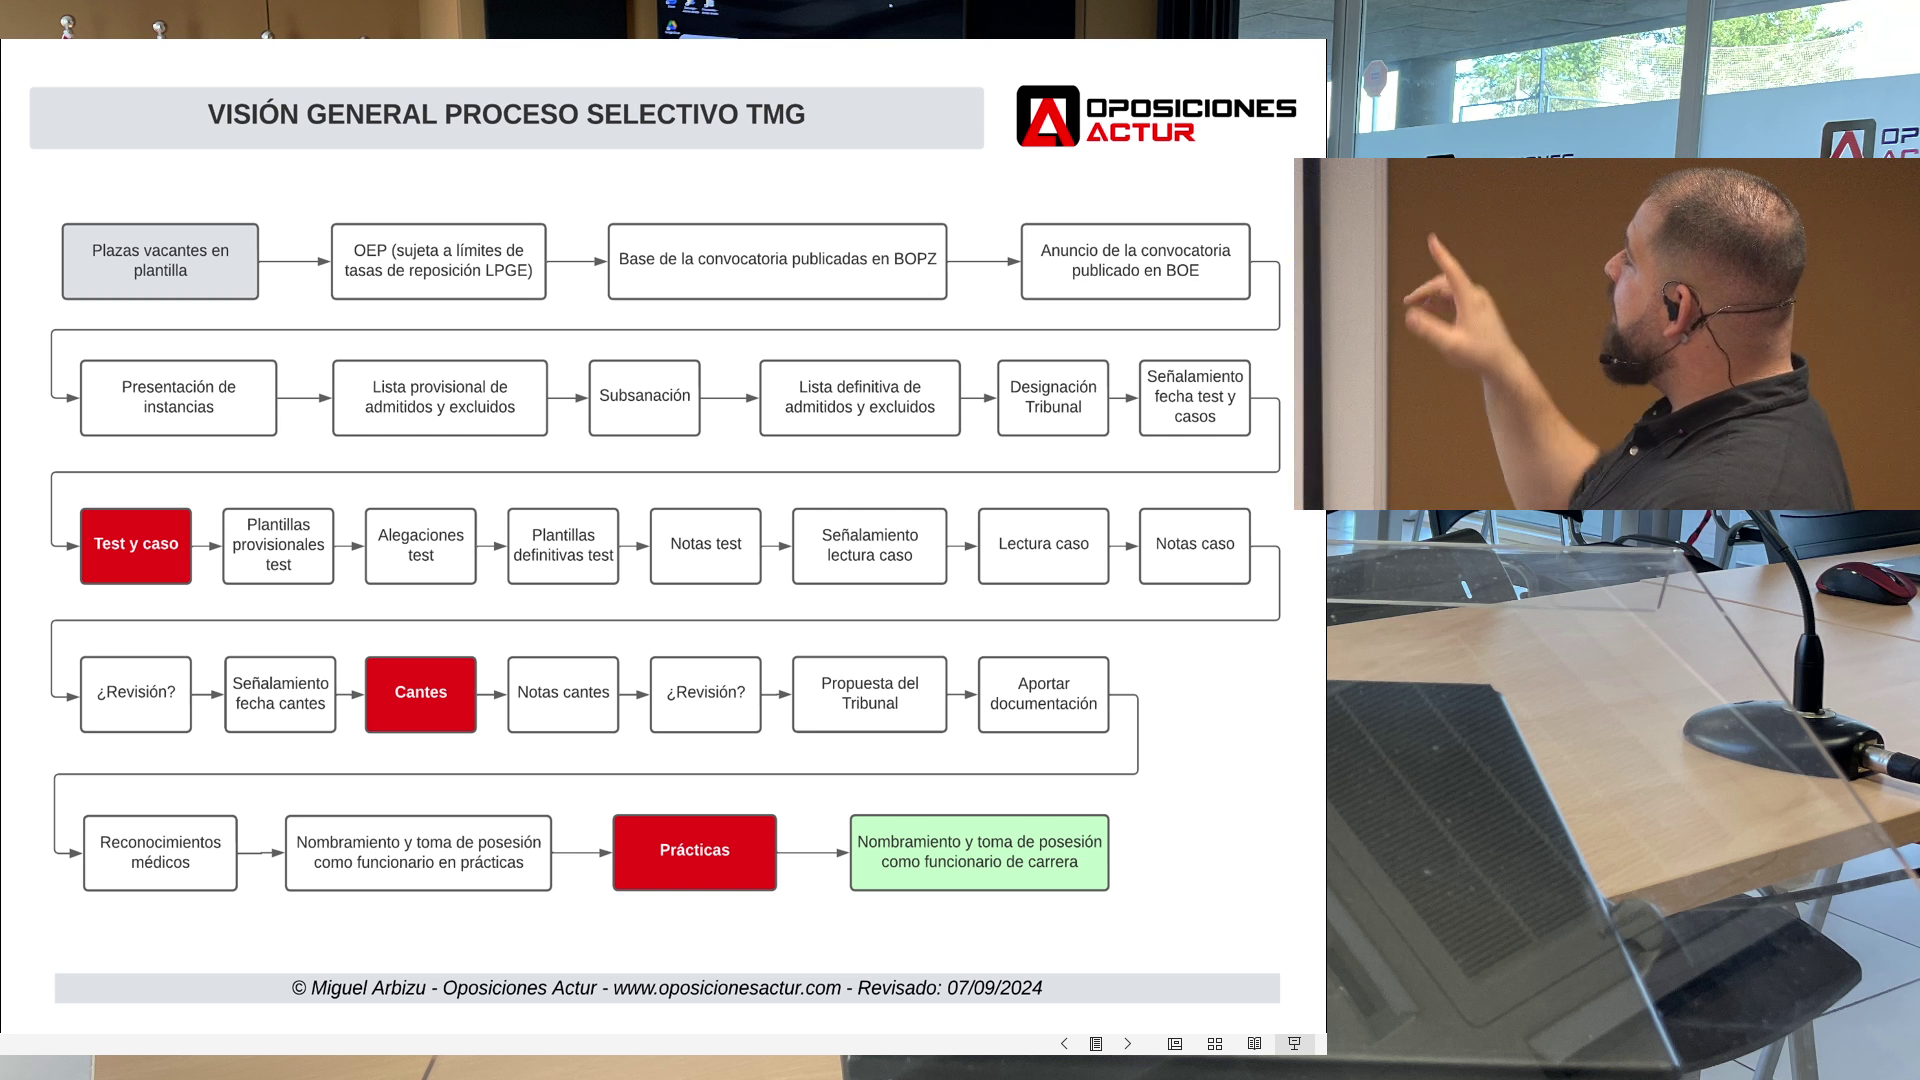Screen dimensions: 1920x1080
Task: Click the 'Notas test' box
Action: [x=706, y=546]
